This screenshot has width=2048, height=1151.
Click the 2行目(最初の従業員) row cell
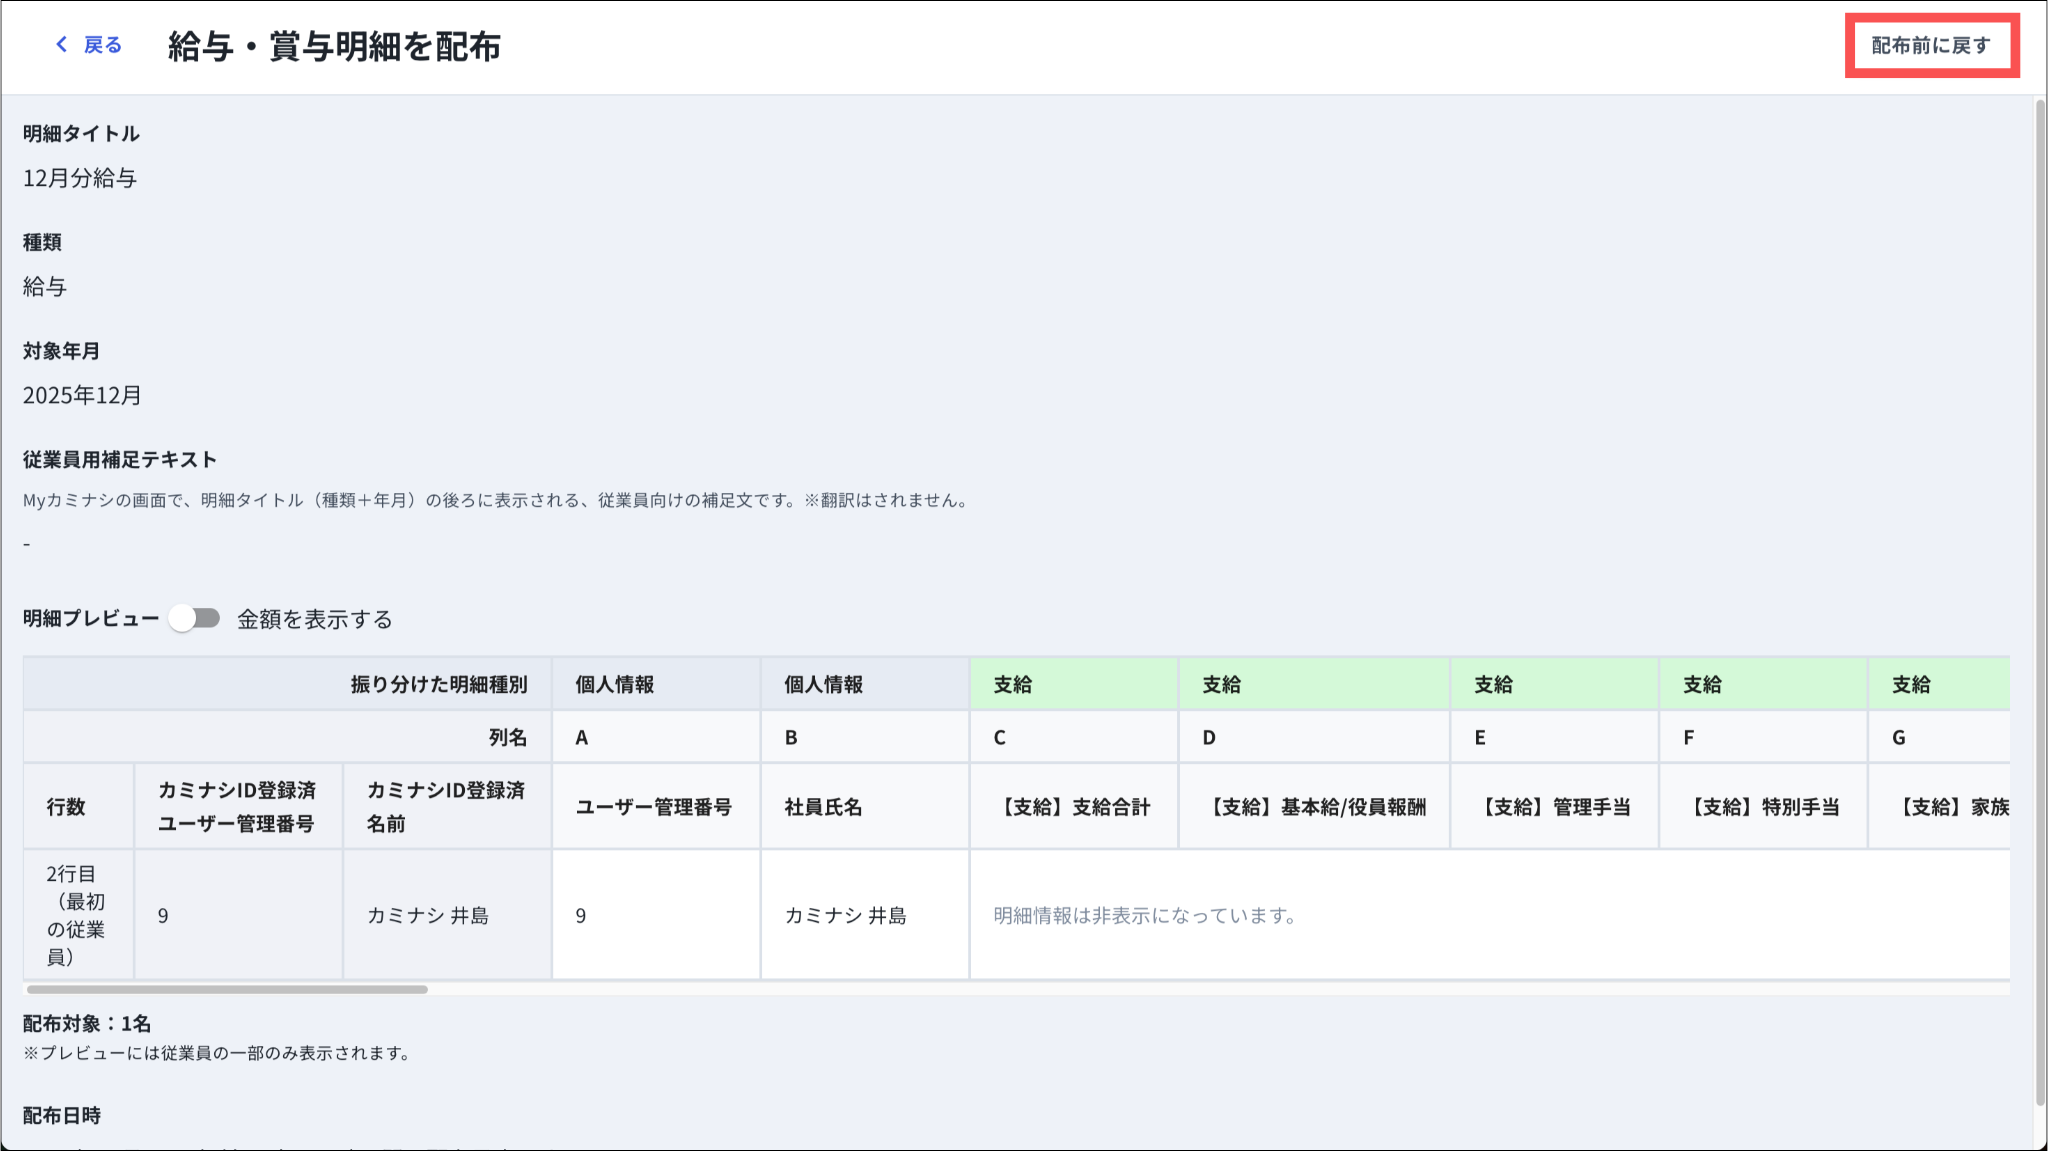(x=76, y=915)
